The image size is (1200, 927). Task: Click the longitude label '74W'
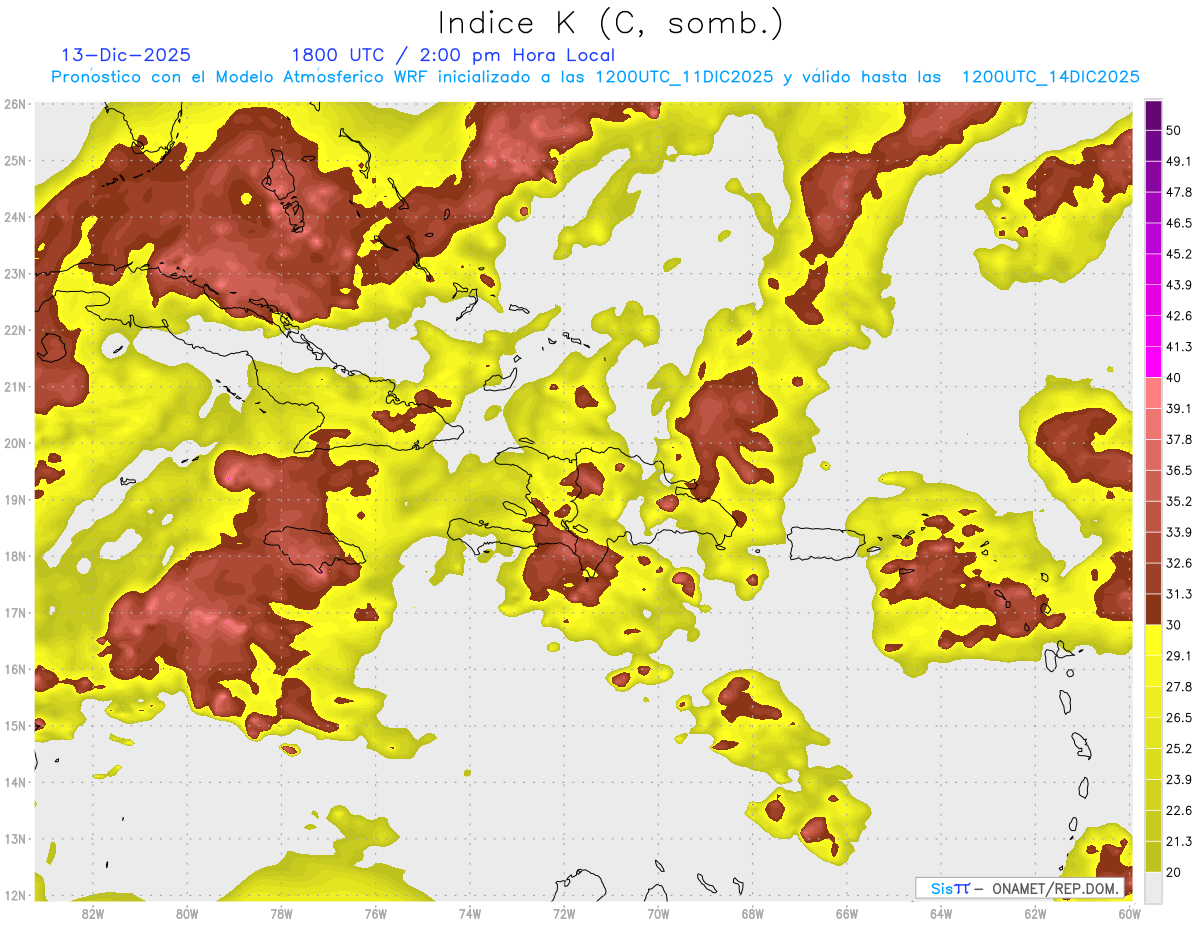pyautogui.click(x=469, y=913)
